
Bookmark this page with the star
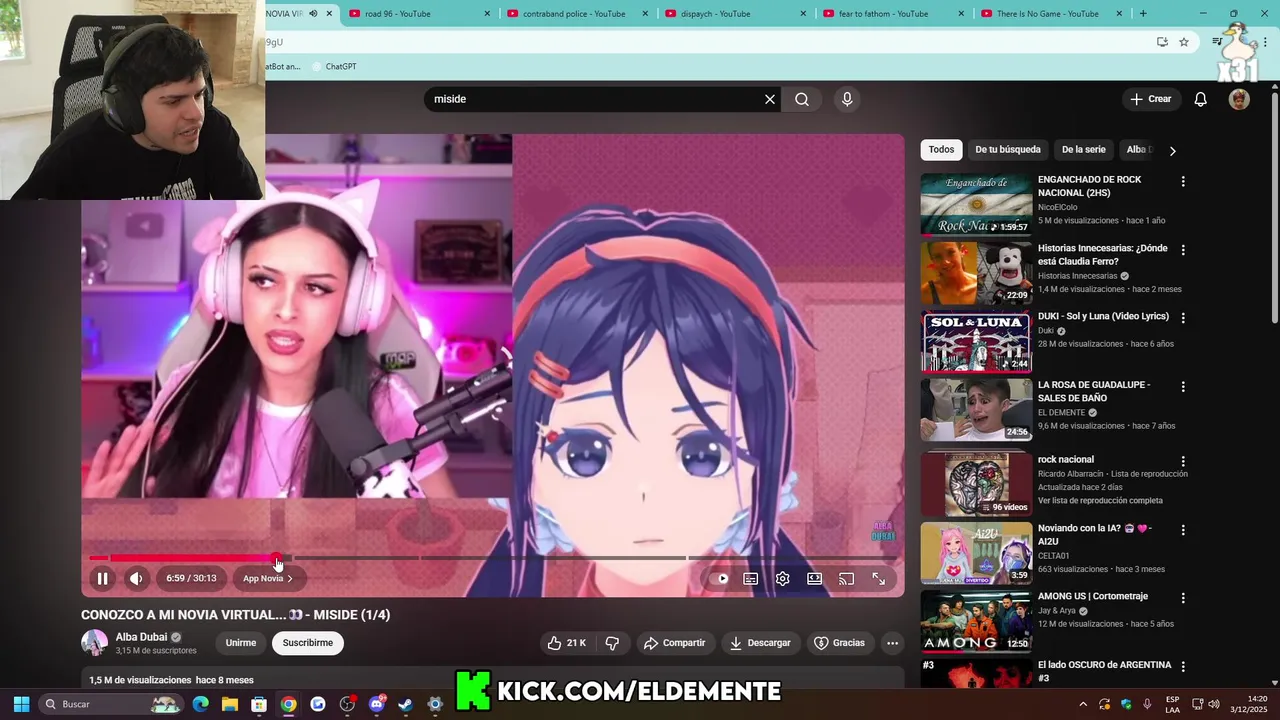1184,42
